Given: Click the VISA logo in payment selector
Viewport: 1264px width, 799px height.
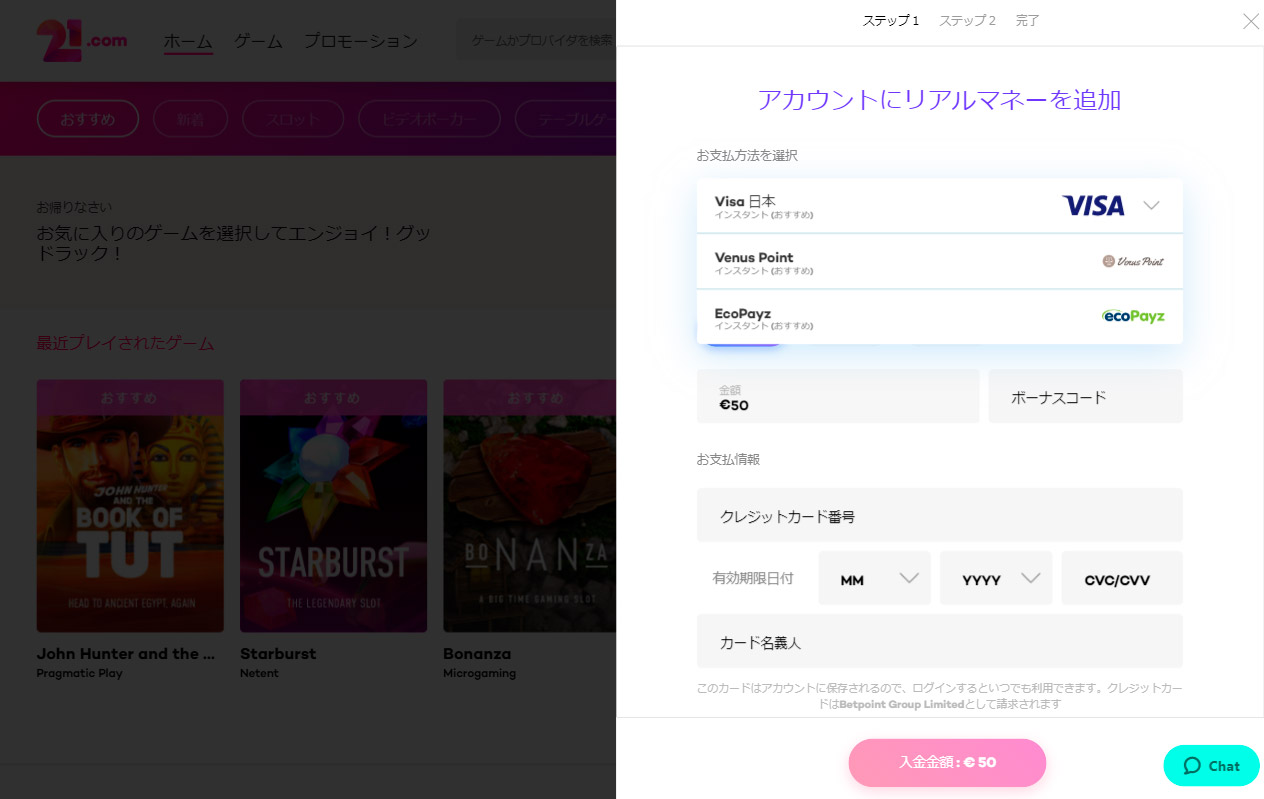Looking at the screenshot, I should click(x=1093, y=206).
